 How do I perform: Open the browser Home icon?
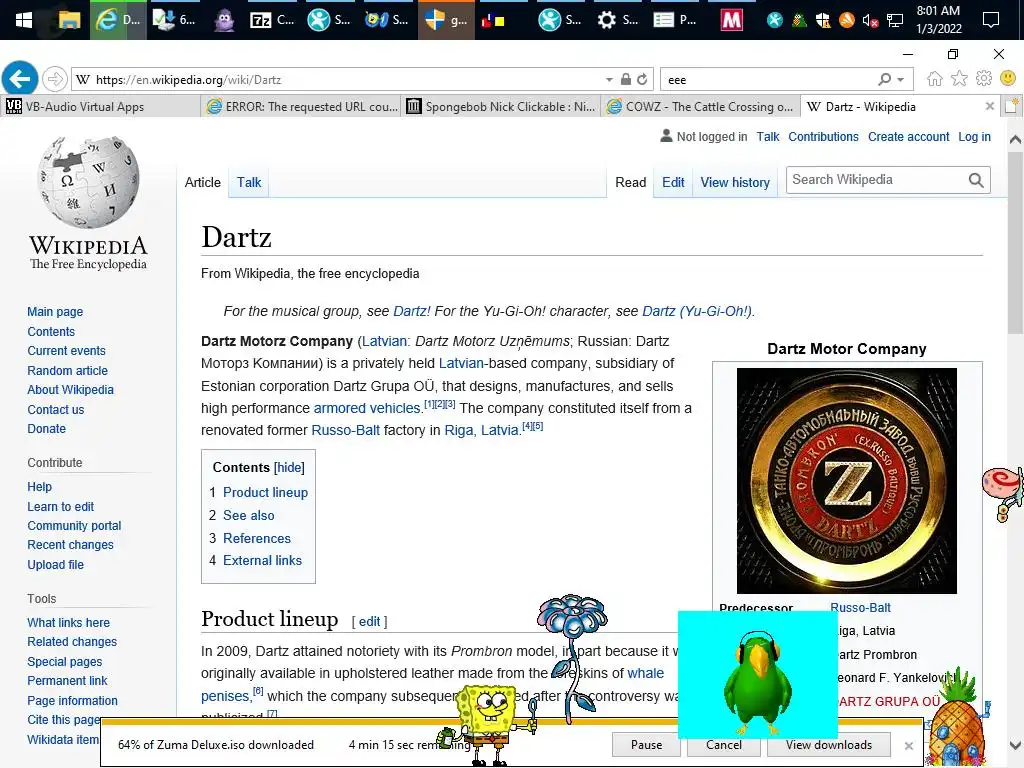pos(935,79)
